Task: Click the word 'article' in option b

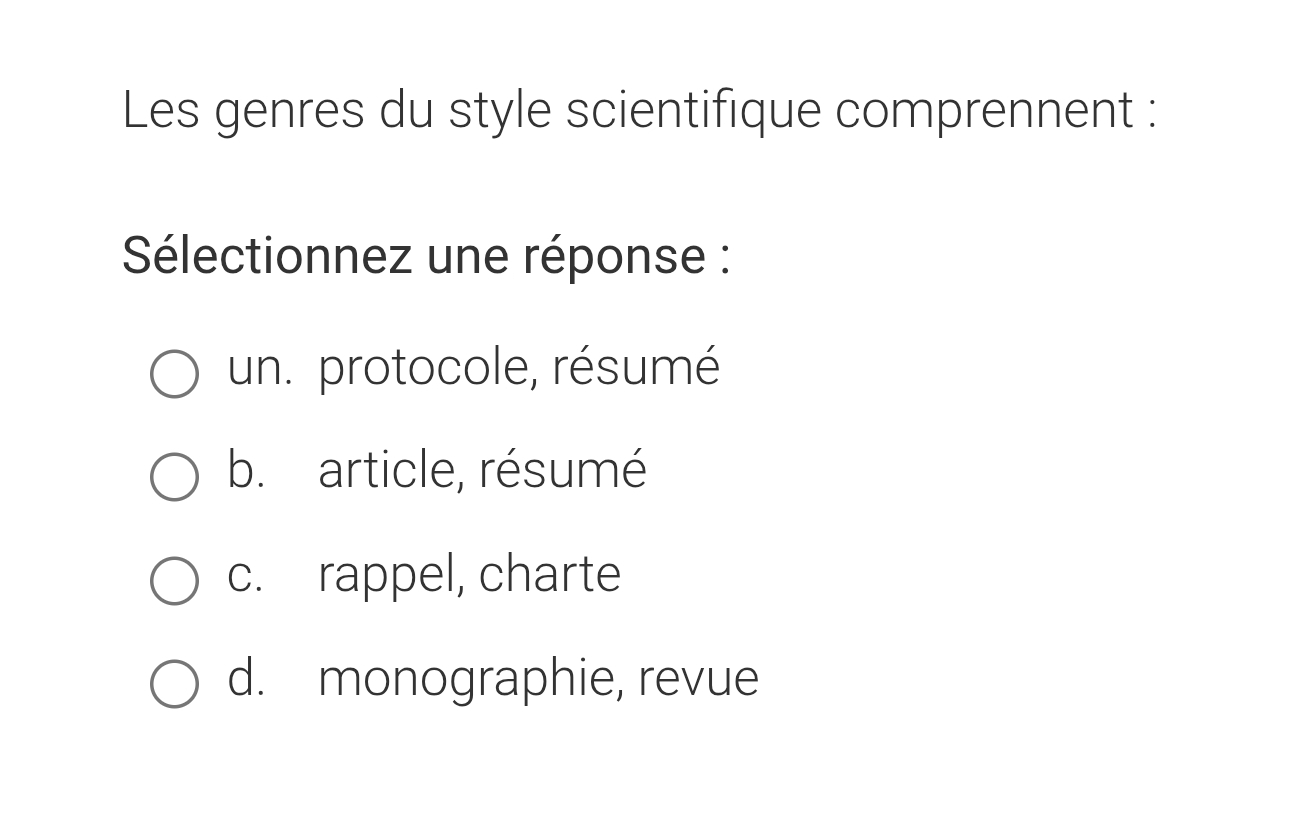Action: tap(390, 470)
